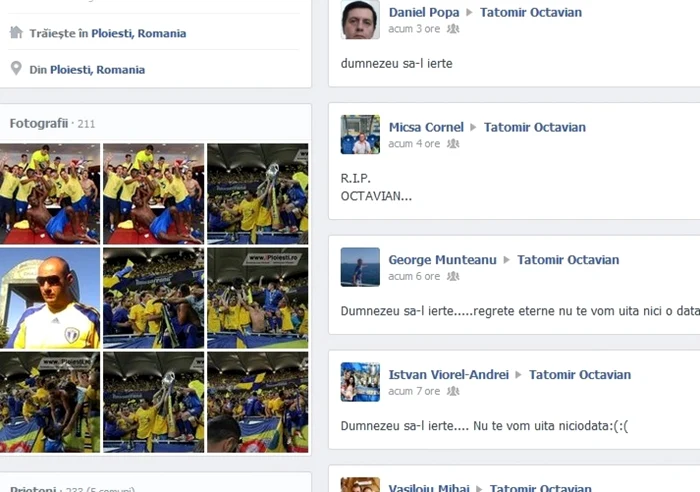Open the Fotografii section header

point(39,124)
